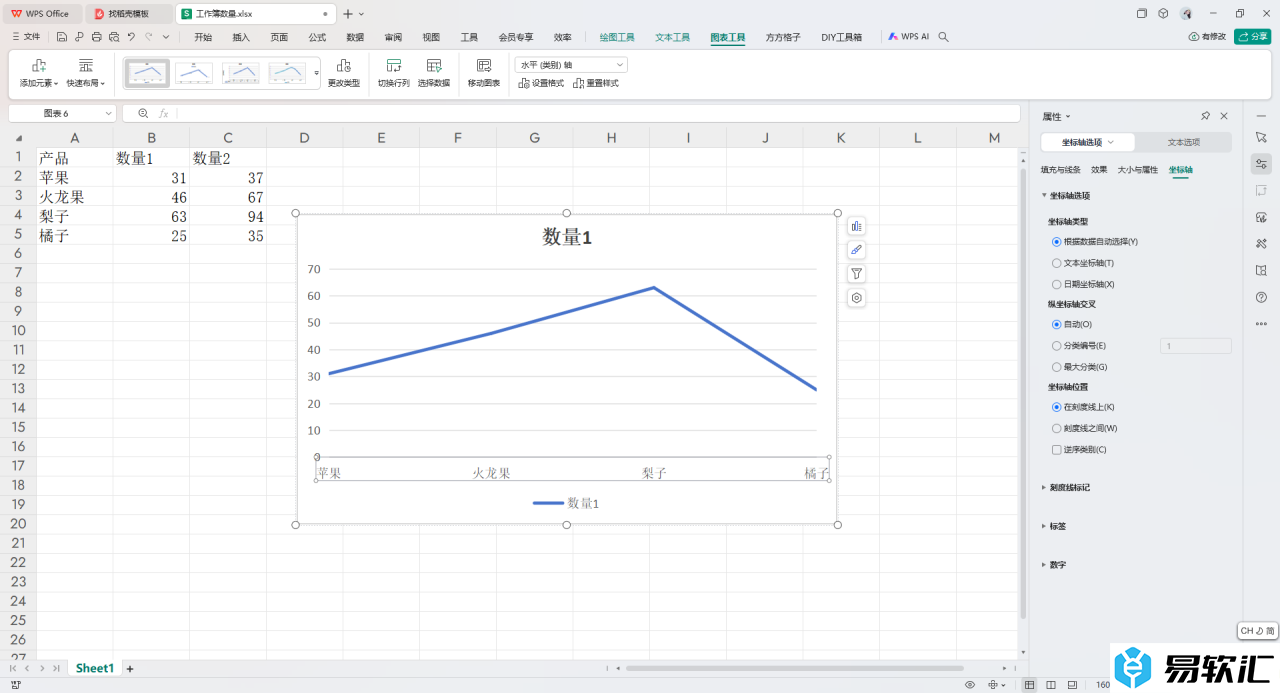
Task: Select the second chart style thumbnail
Action: tap(194, 73)
